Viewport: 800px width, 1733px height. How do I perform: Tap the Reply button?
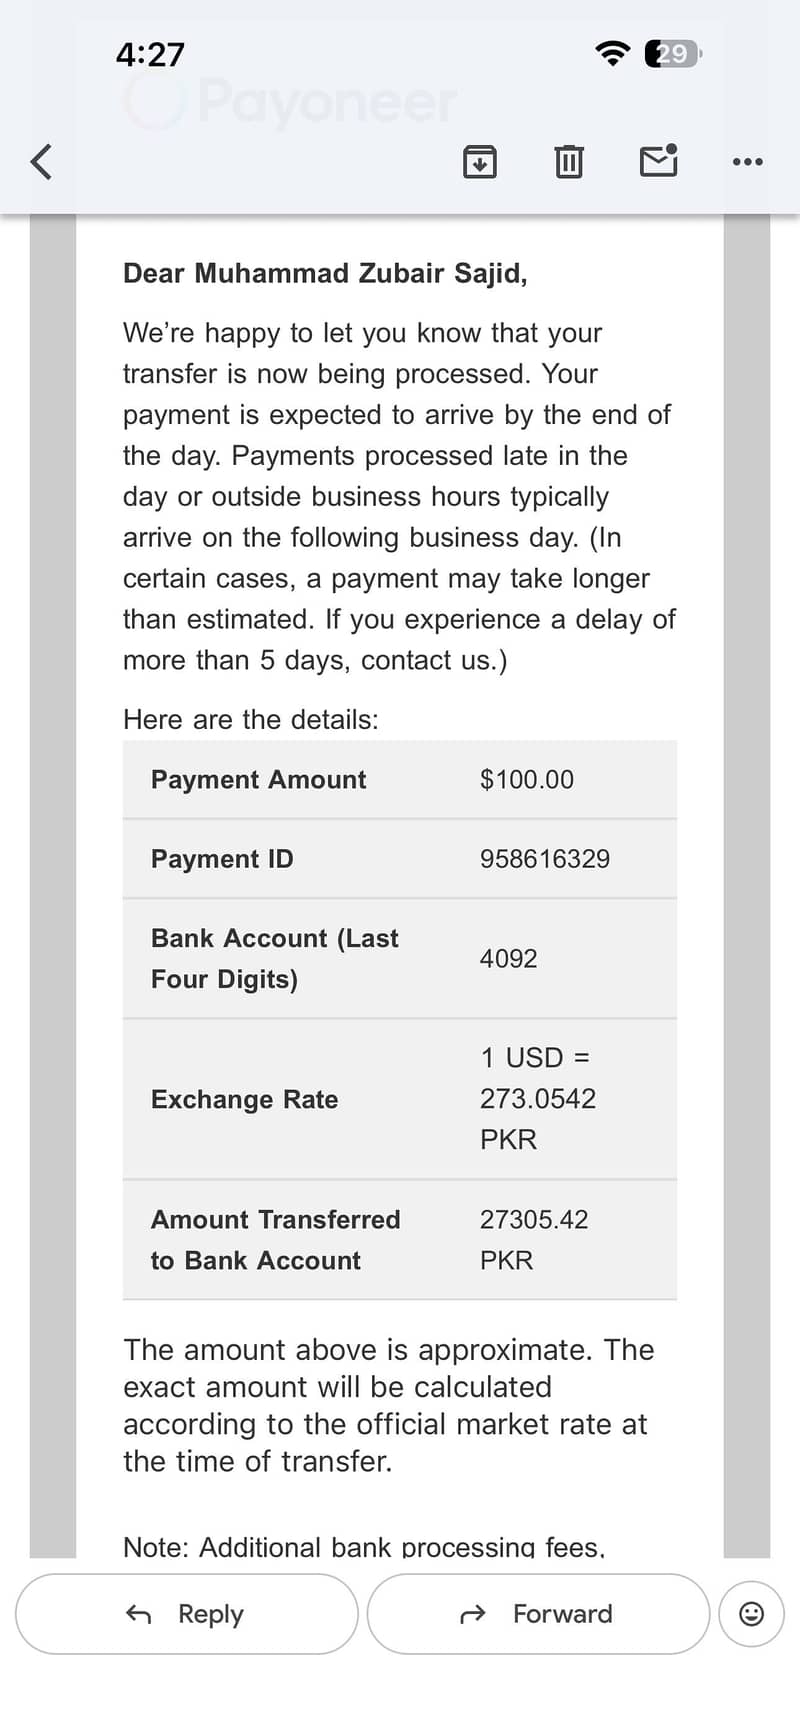click(187, 1614)
